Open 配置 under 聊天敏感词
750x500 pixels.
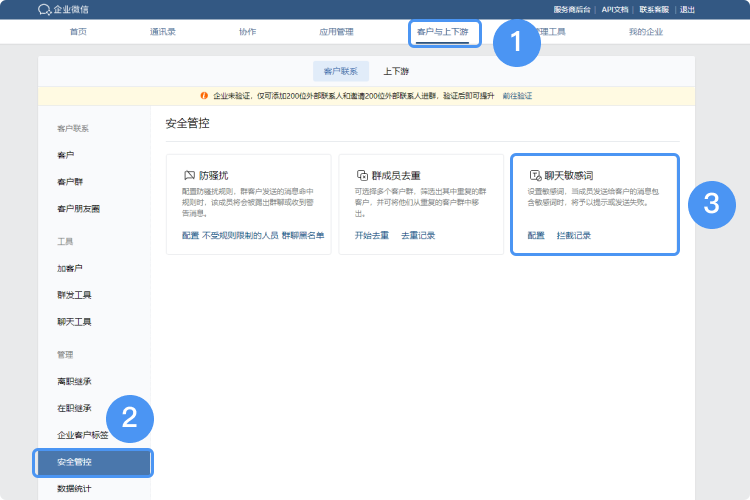[536, 235]
